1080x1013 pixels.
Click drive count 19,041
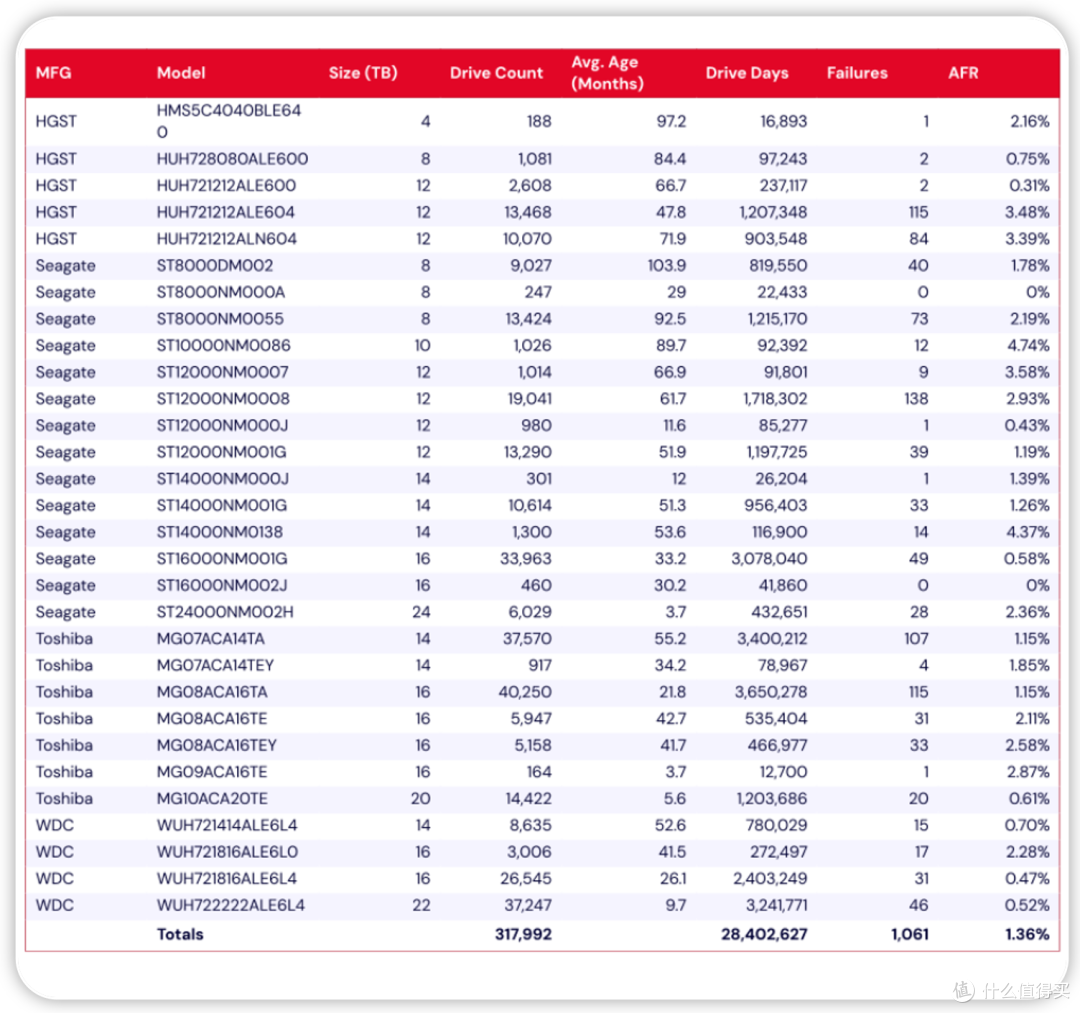pos(528,399)
